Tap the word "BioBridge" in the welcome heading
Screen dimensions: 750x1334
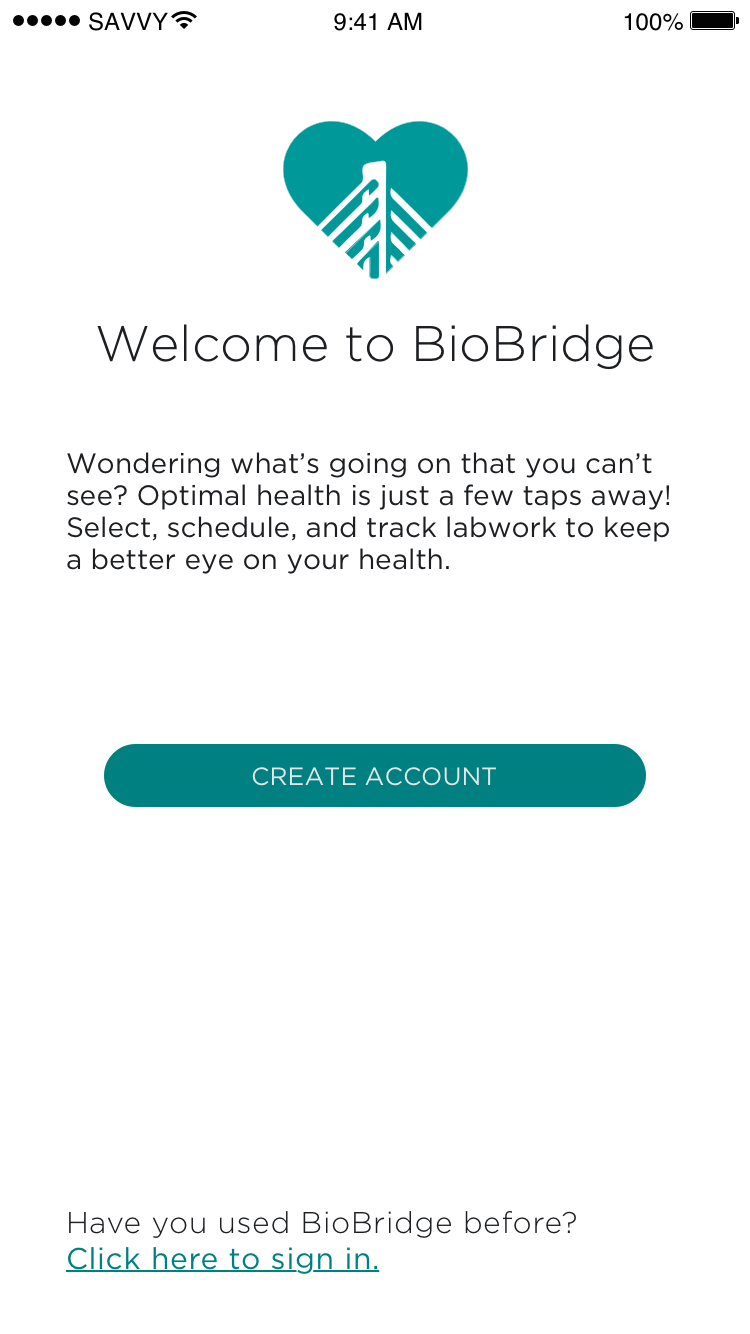click(533, 344)
